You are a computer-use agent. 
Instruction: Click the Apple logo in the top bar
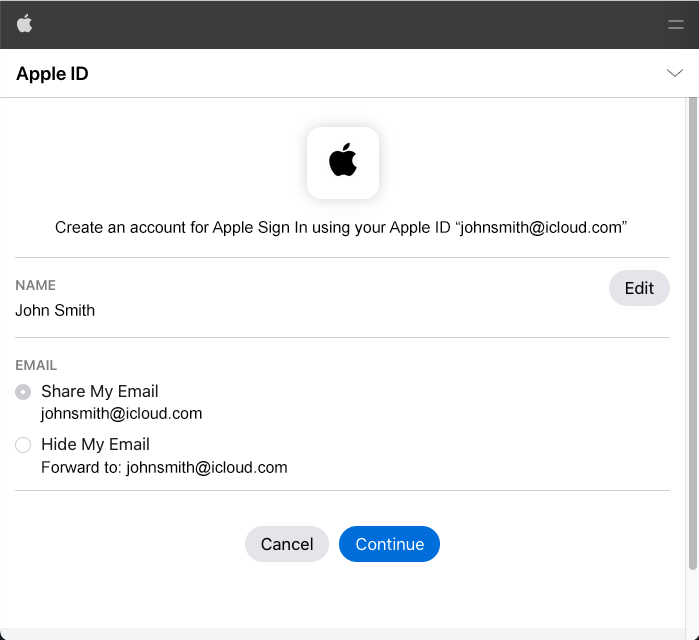pyautogui.click(x=25, y=23)
